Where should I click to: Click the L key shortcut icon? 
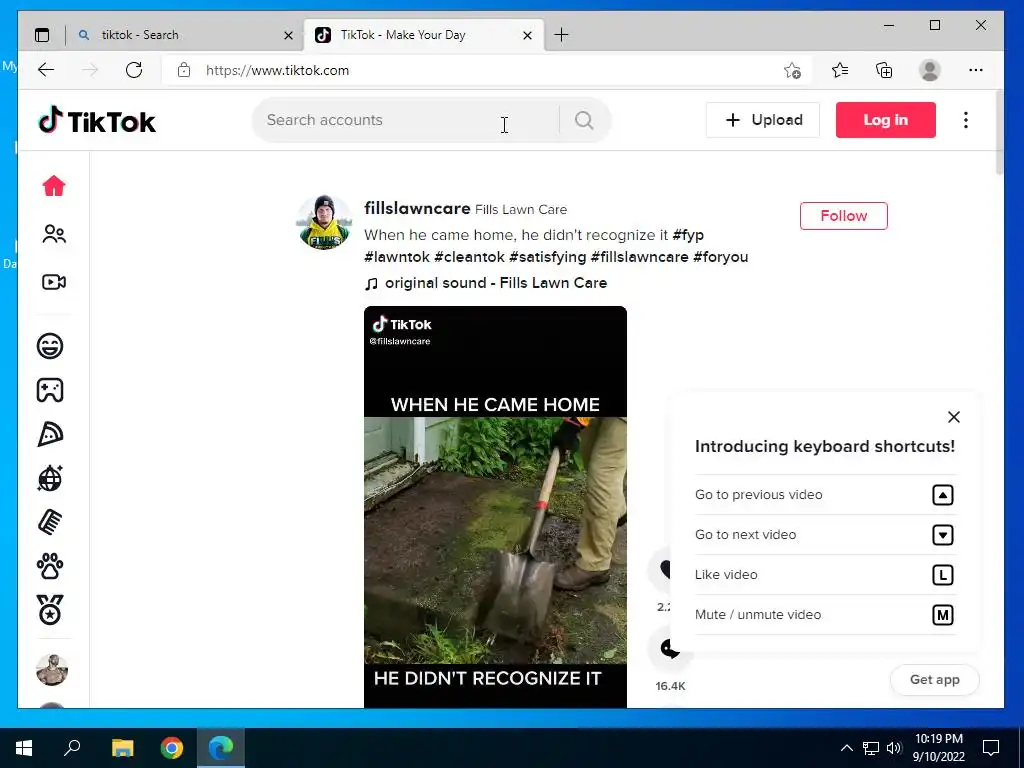tap(942, 575)
